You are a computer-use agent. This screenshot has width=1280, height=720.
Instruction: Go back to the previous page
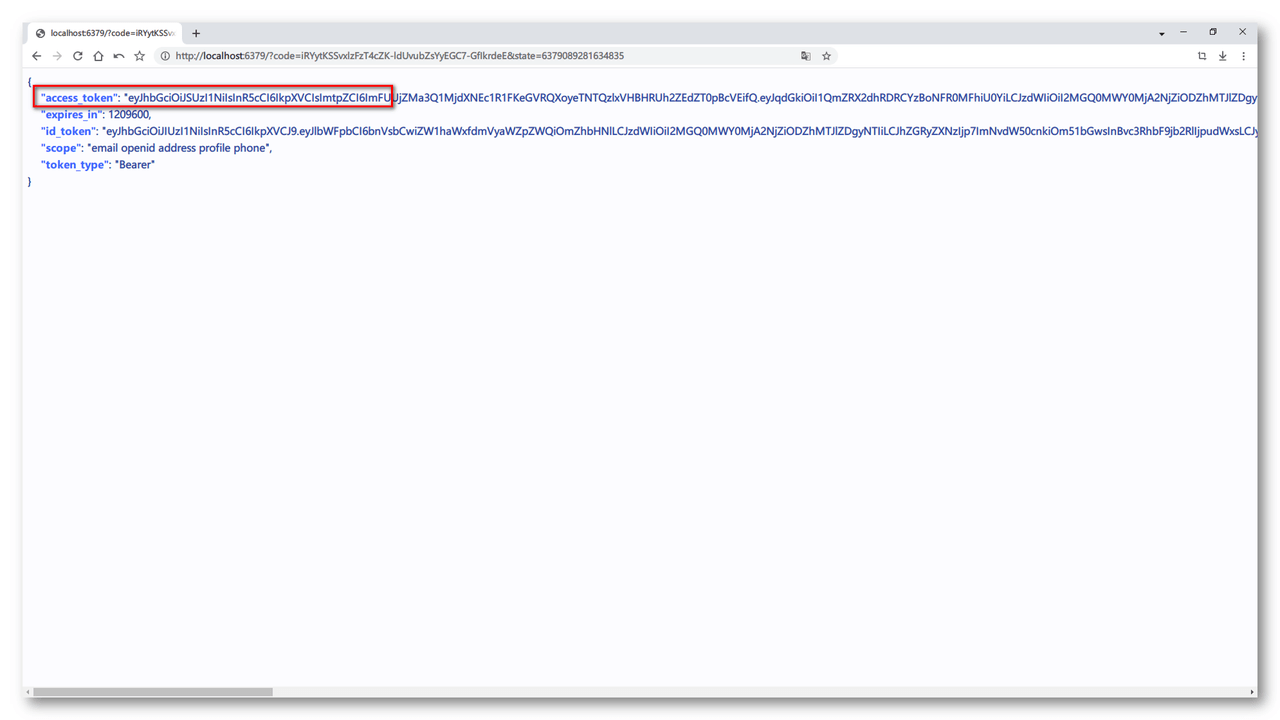click(x=37, y=56)
